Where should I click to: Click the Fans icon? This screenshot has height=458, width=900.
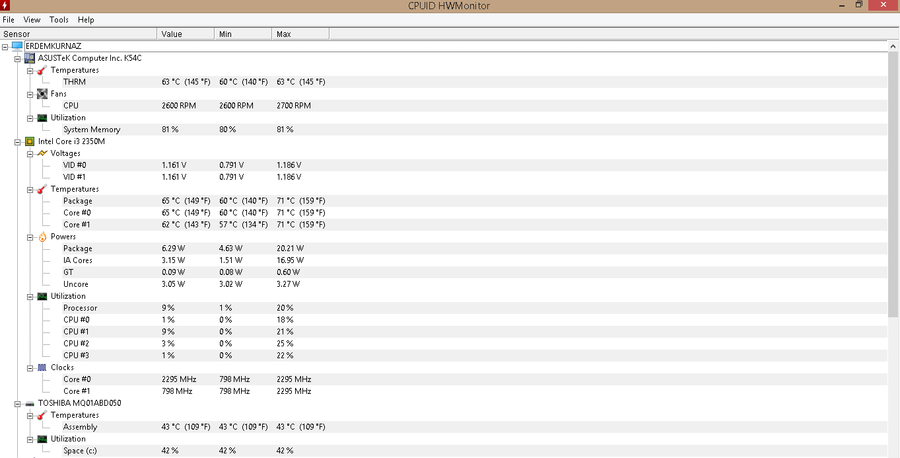(42, 94)
